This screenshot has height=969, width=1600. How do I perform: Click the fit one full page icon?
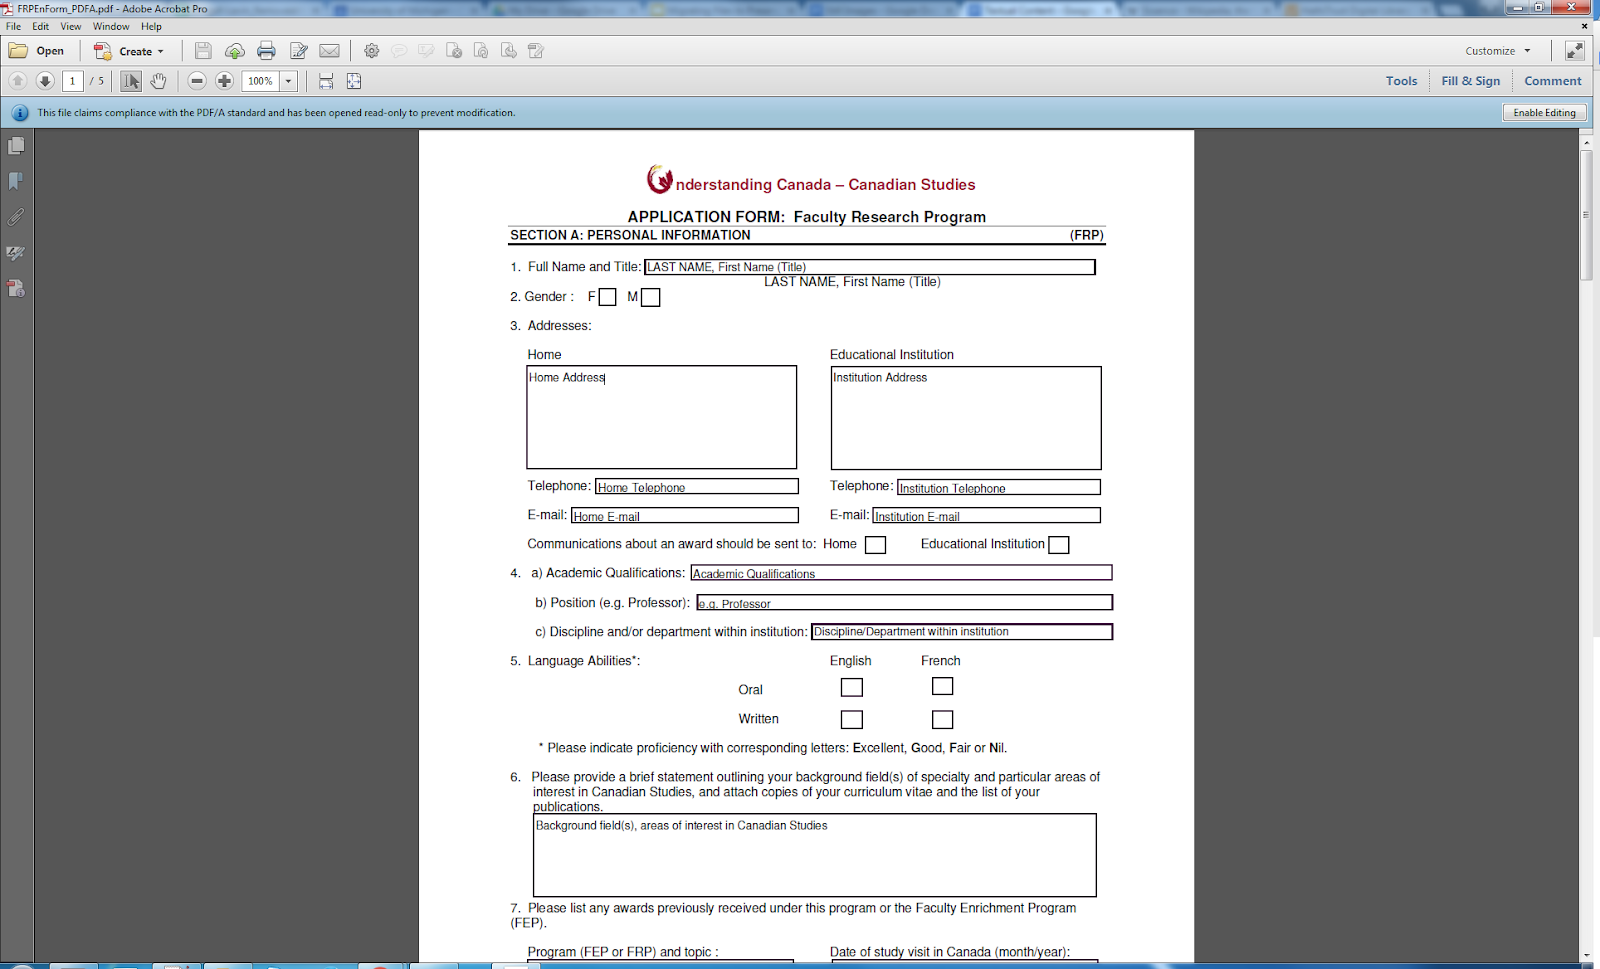coord(354,81)
